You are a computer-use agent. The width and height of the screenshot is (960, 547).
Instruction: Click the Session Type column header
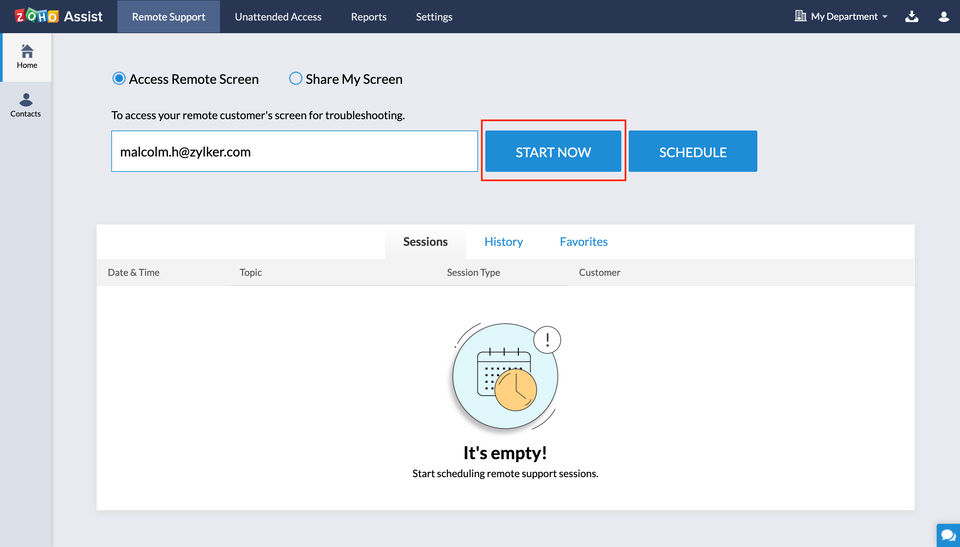473,273
